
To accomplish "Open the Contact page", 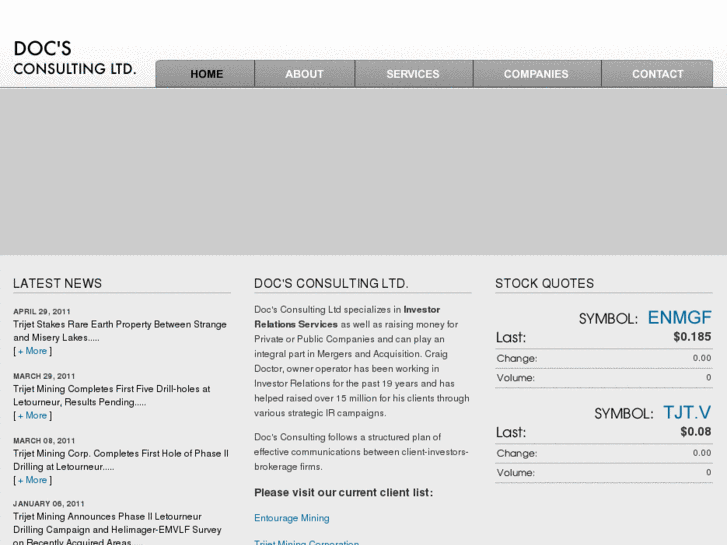I will tap(657, 74).
